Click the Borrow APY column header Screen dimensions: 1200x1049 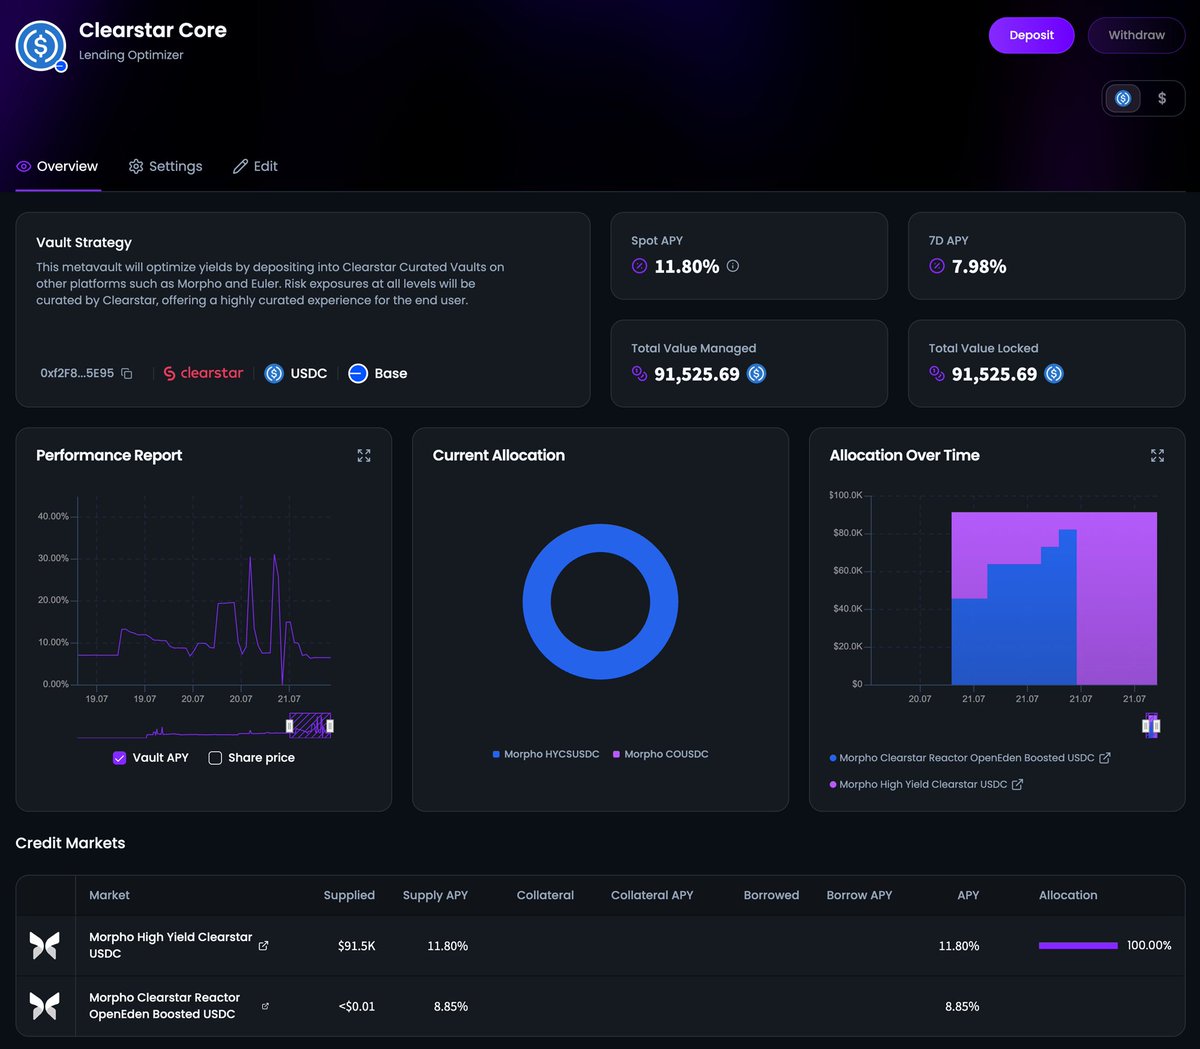coord(859,895)
